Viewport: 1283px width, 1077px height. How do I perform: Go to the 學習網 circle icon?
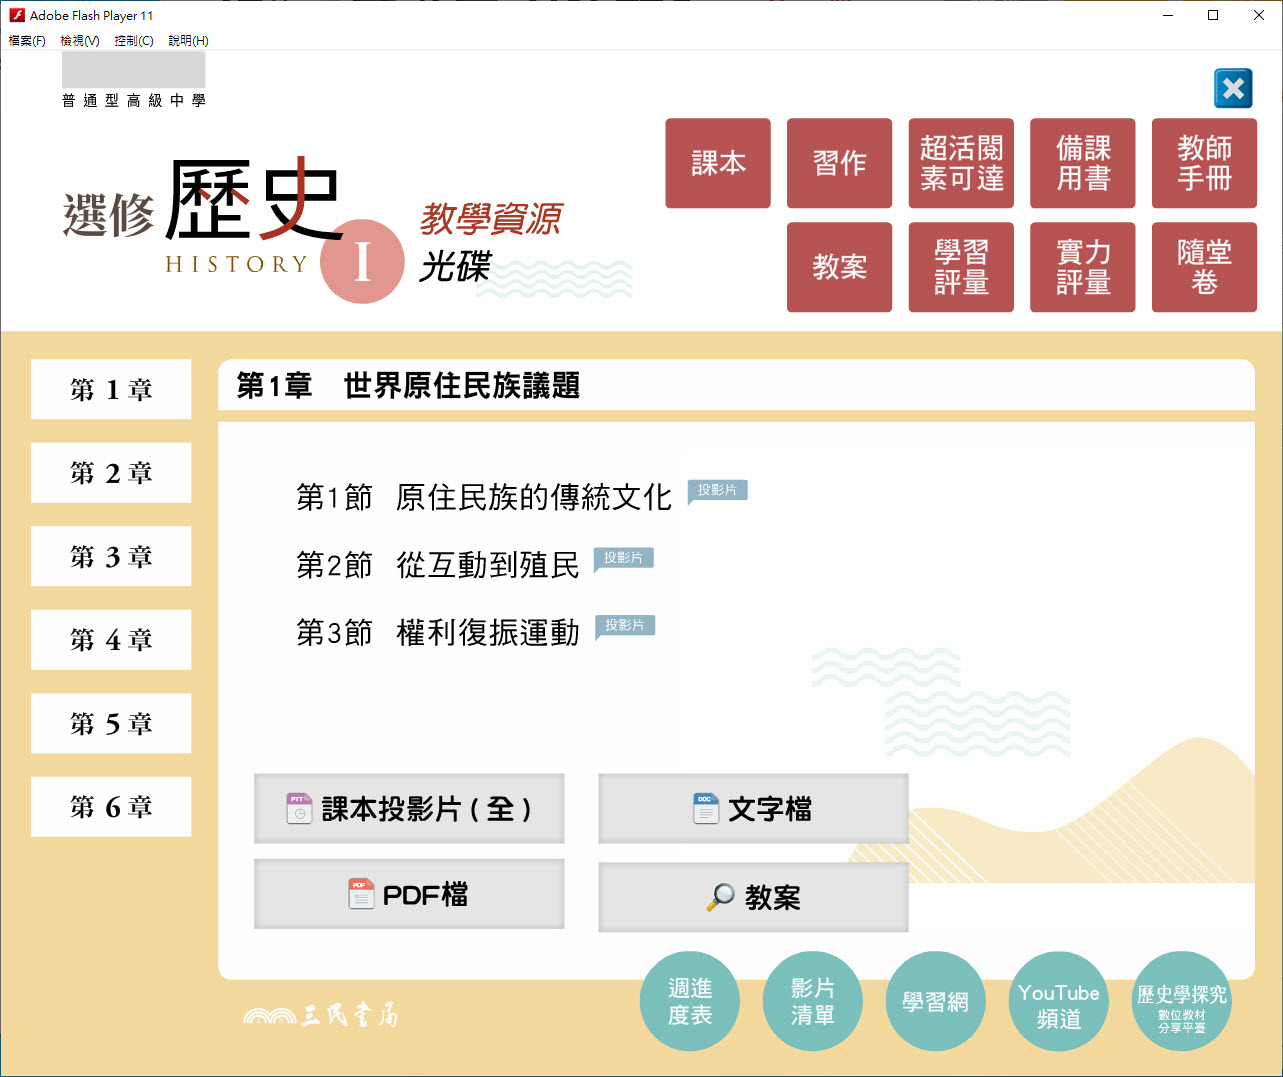[935, 1001]
